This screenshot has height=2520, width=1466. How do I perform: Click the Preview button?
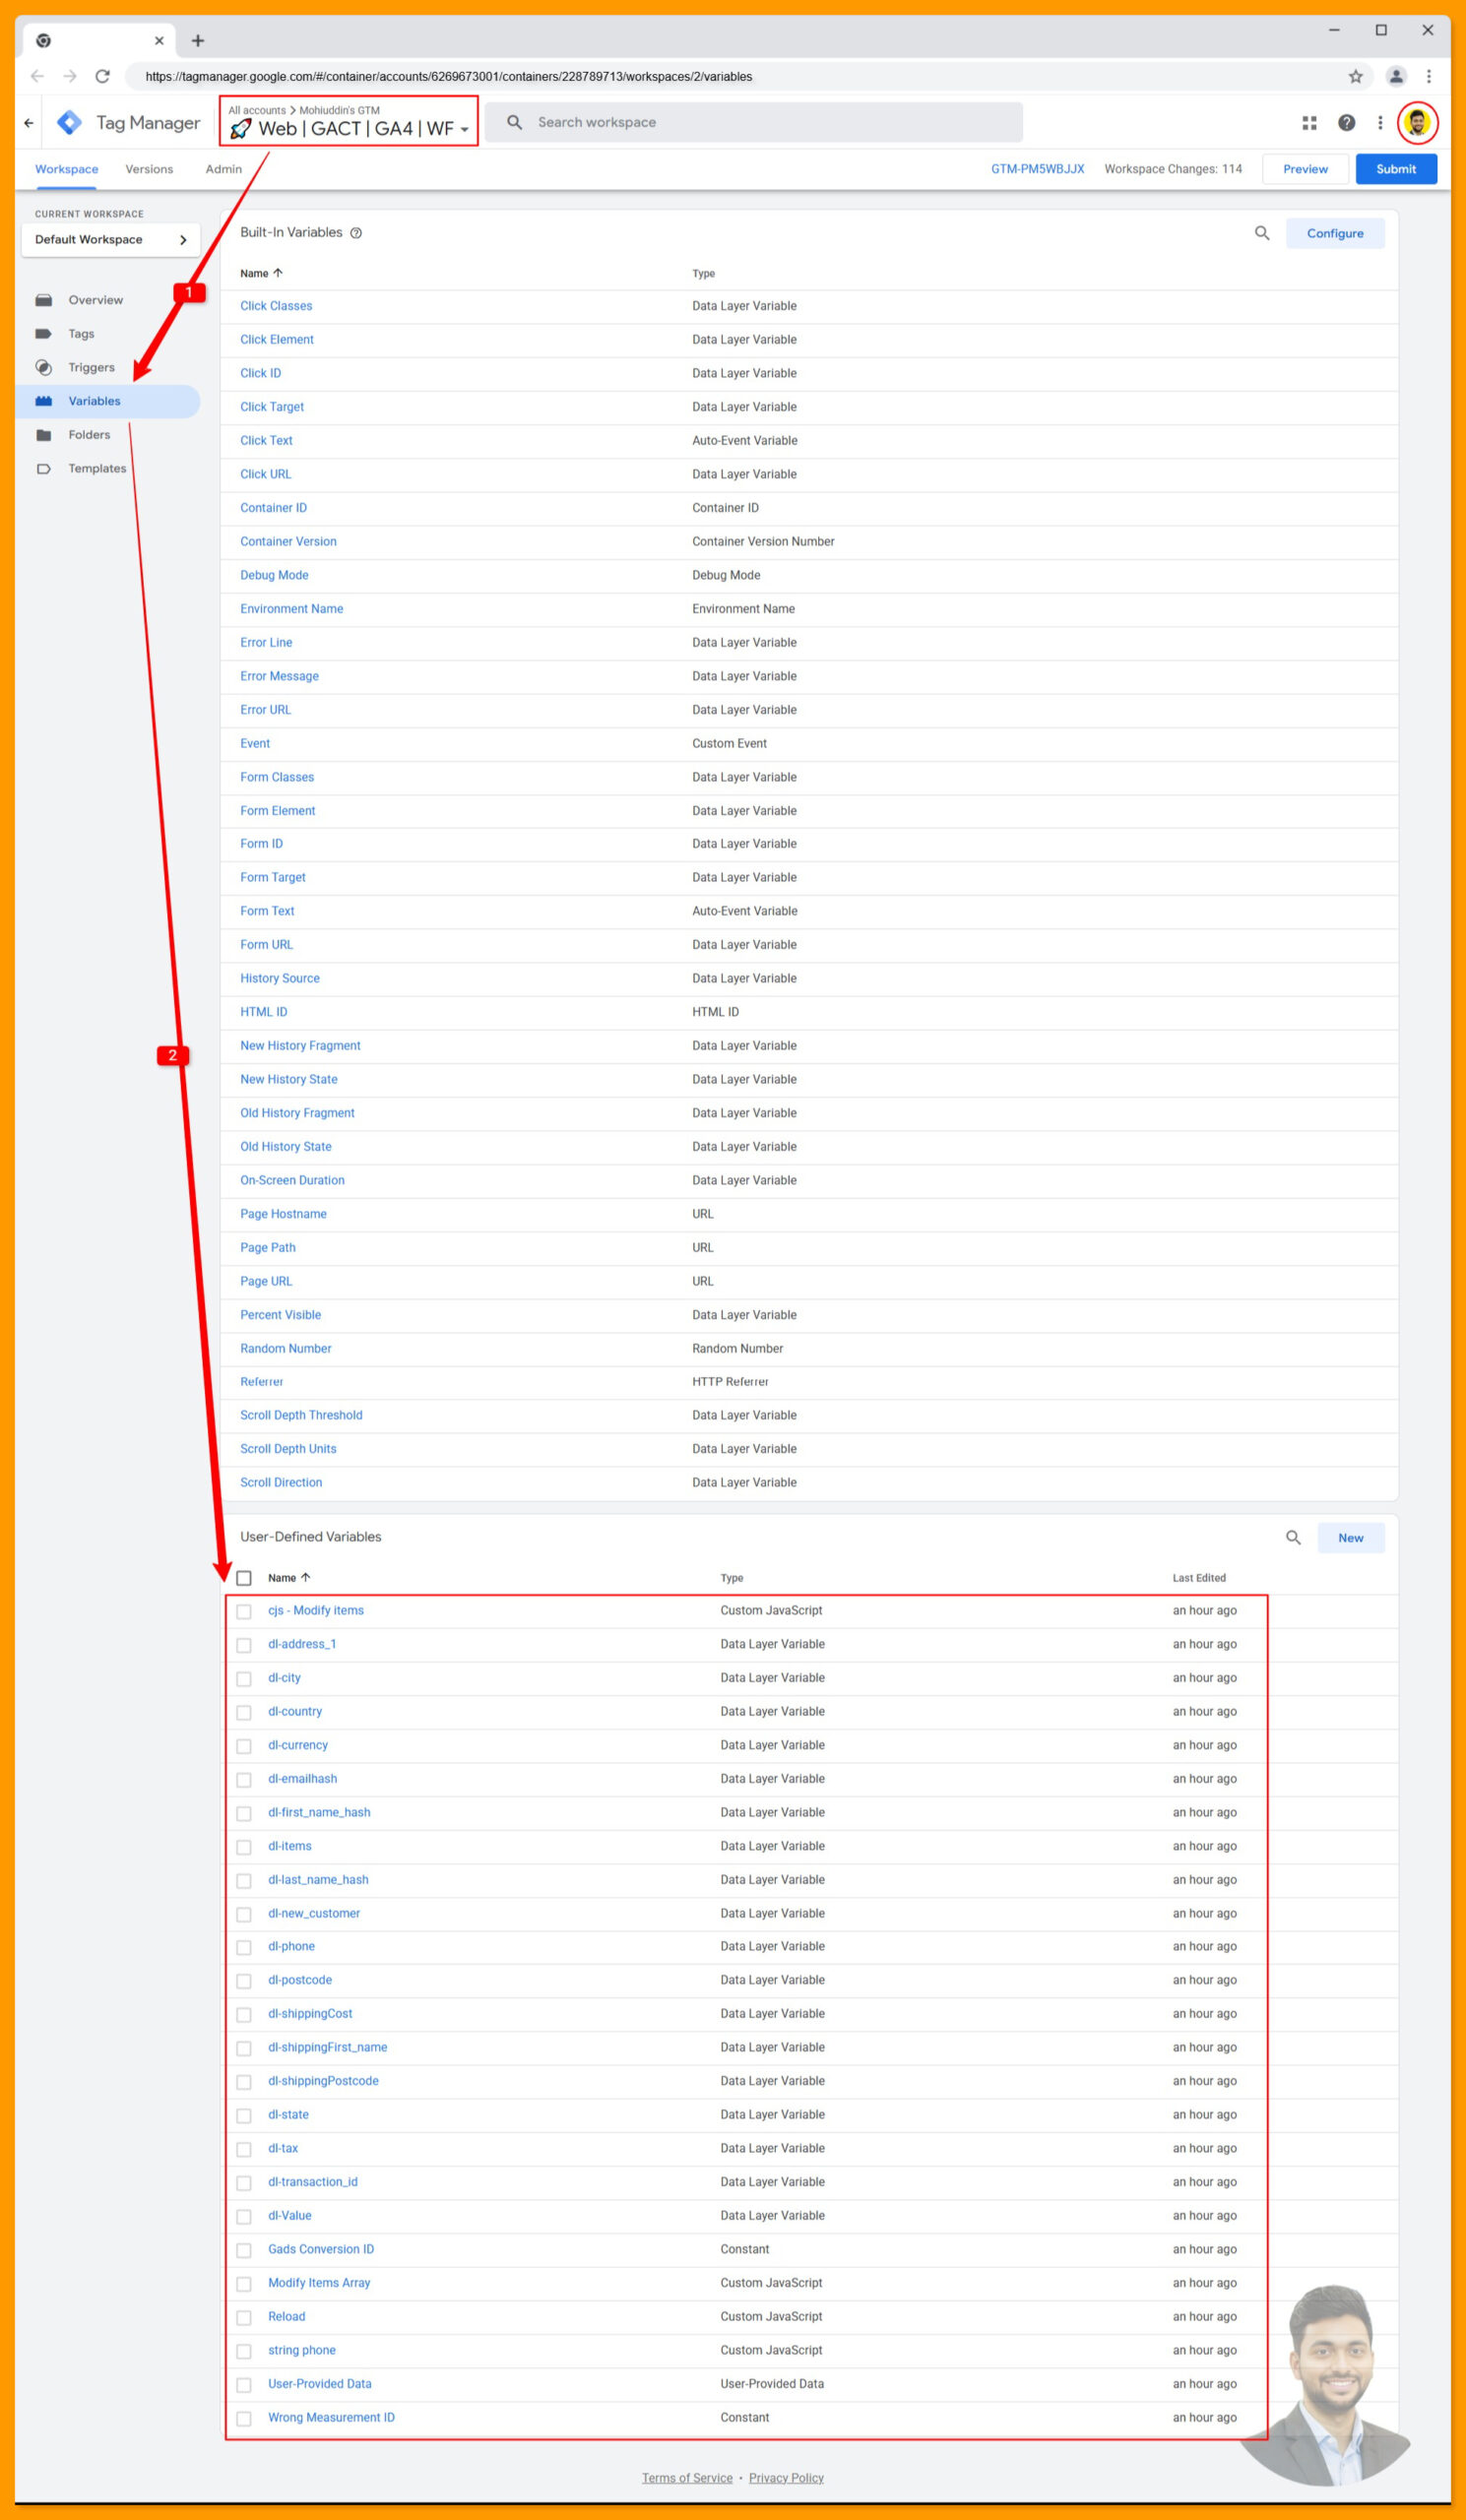(x=1306, y=169)
